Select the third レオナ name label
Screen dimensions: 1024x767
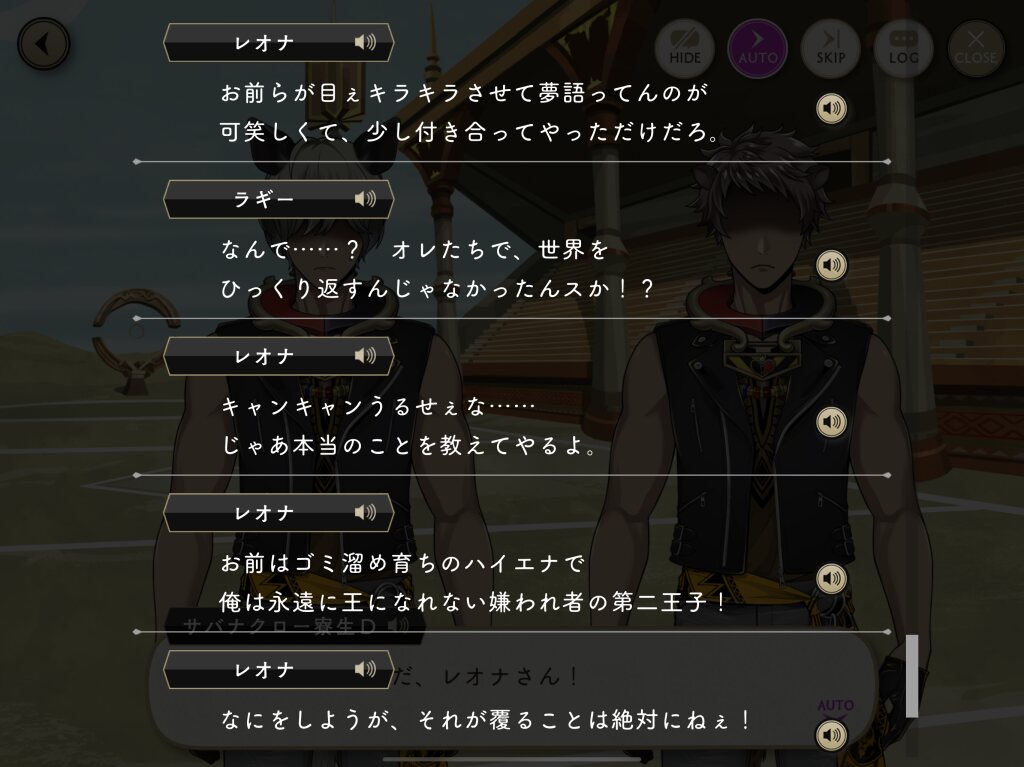263,513
